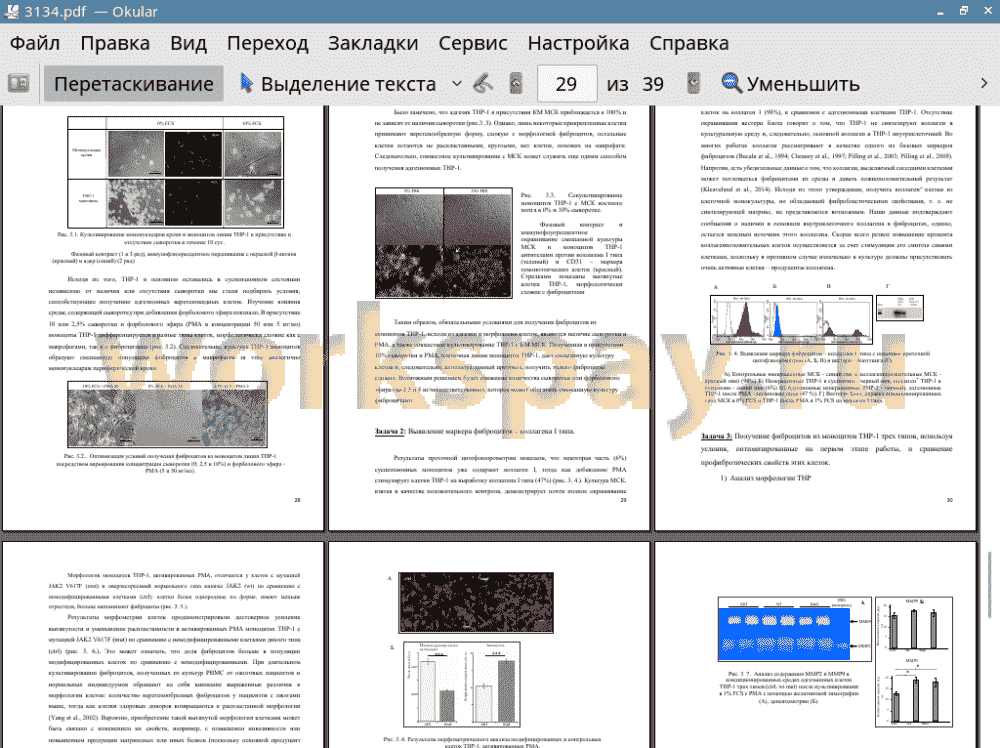Image resolution: width=1000 pixels, height=748 pixels.
Task: Click paragraph starting 'Морфология моноцитов THP-1'
Action: [x=174, y=591]
